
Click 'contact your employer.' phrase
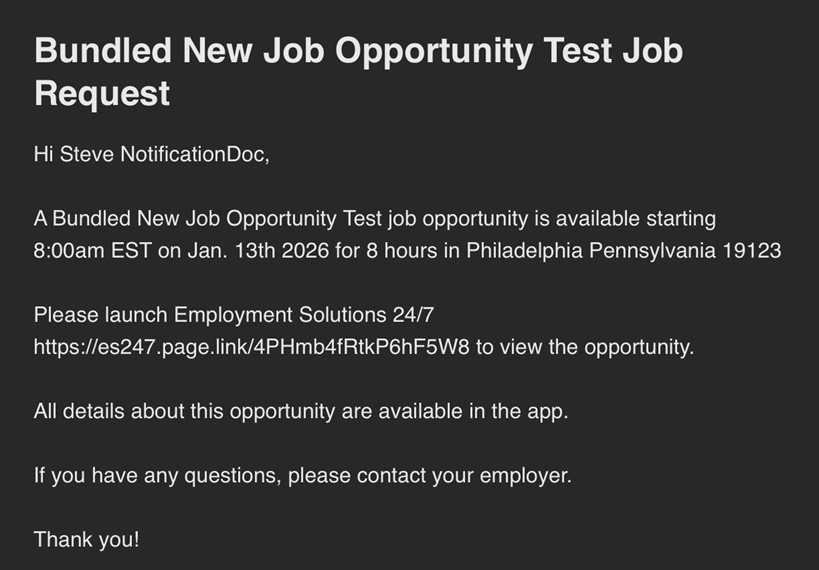pyautogui.click(x=464, y=475)
